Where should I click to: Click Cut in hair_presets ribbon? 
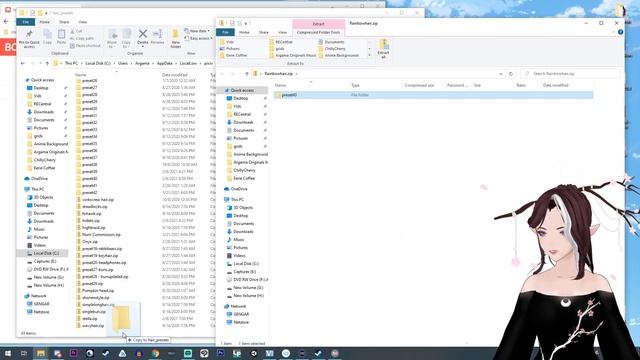pyautogui.click(x=76, y=31)
